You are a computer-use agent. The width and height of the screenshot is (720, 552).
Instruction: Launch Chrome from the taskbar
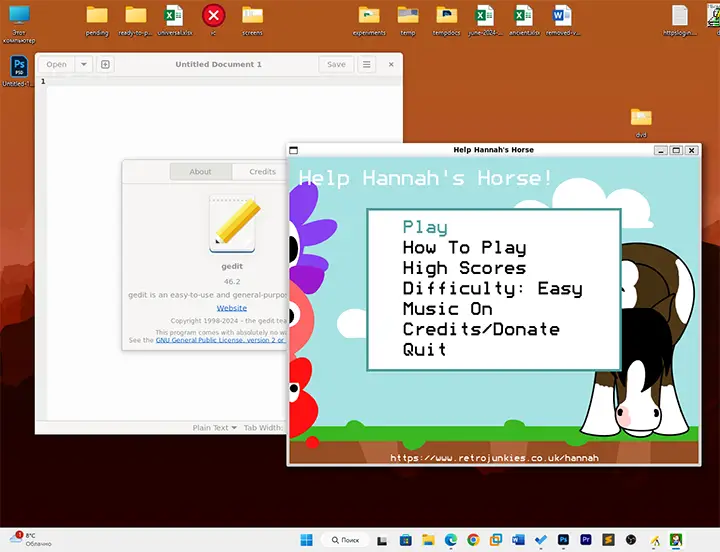click(473, 540)
